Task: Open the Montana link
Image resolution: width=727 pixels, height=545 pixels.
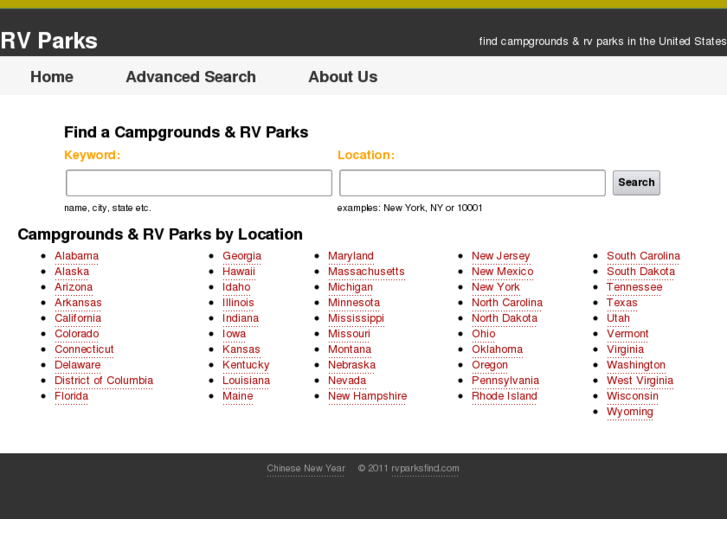Action: [x=350, y=349]
